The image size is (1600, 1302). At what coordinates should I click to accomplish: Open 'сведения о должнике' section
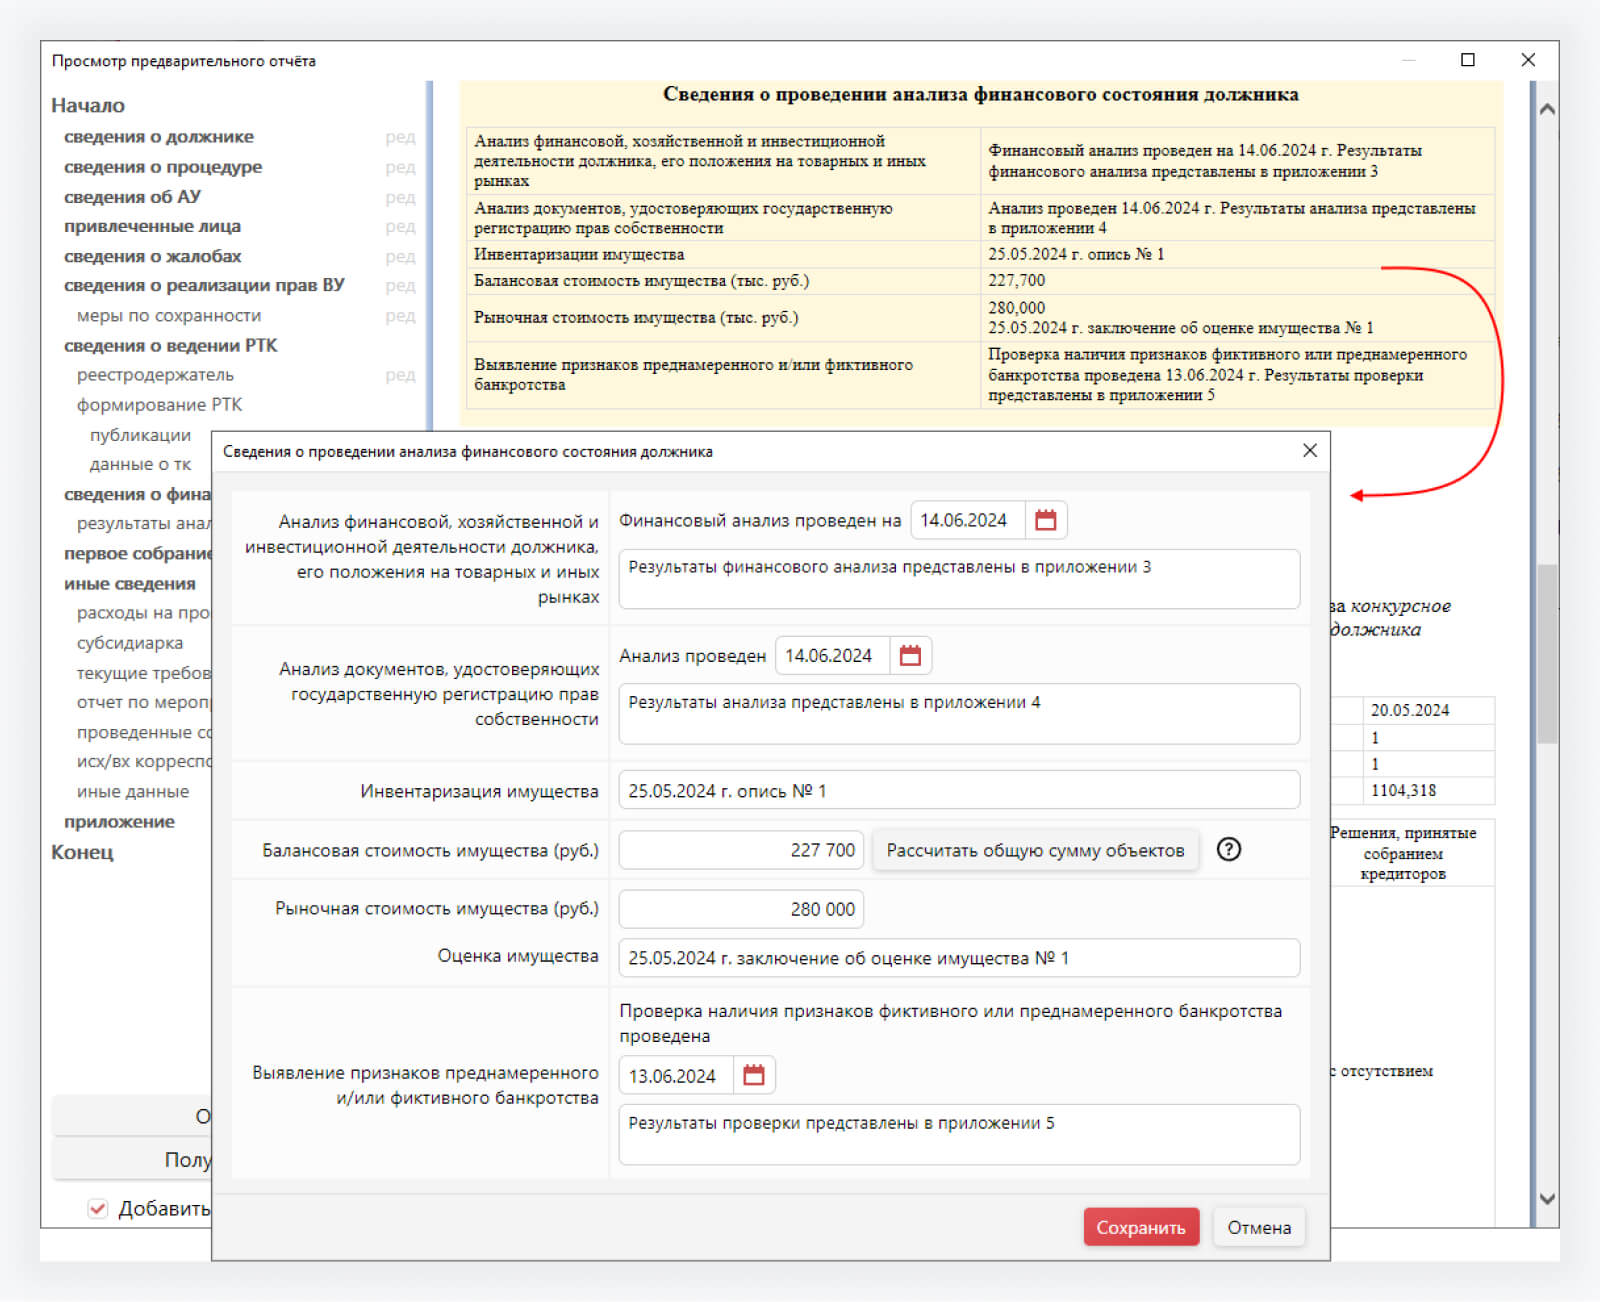(159, 137)
